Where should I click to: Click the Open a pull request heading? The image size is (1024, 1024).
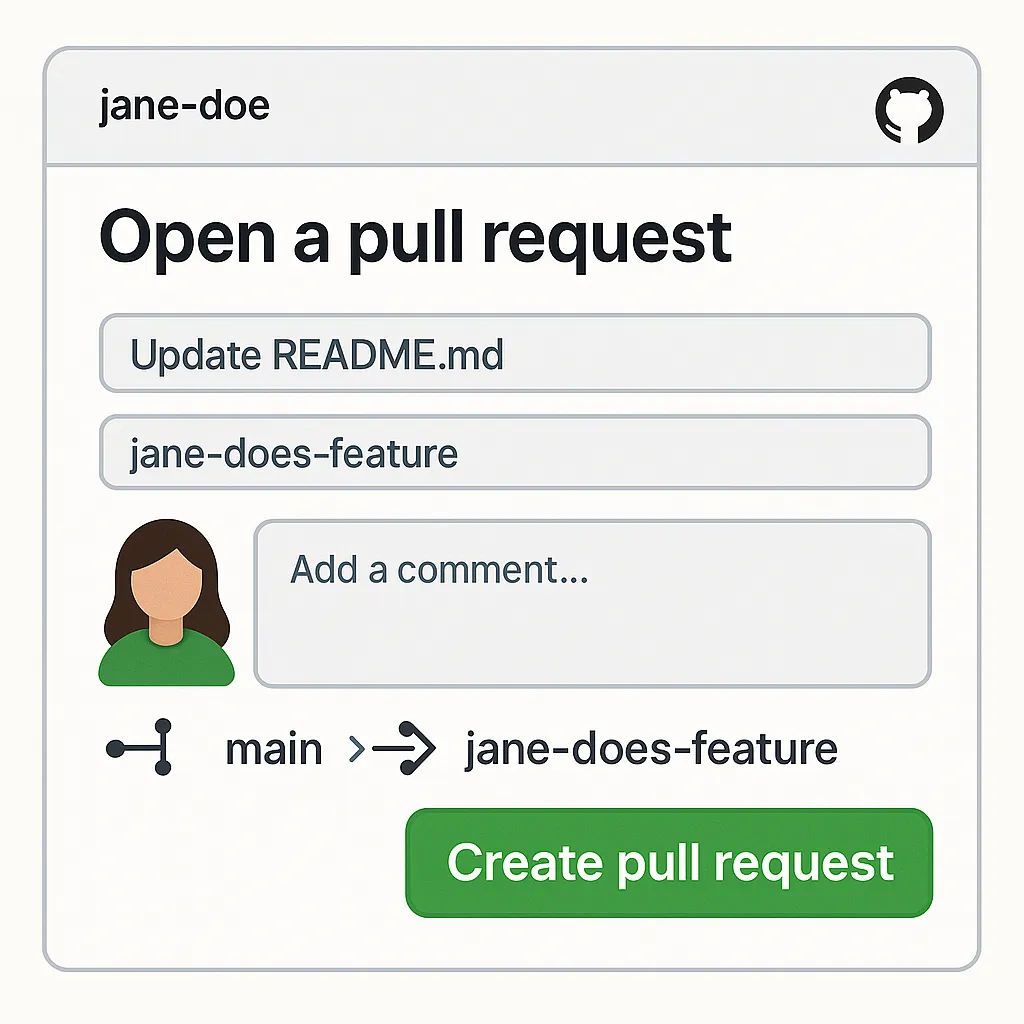point(415,237)
